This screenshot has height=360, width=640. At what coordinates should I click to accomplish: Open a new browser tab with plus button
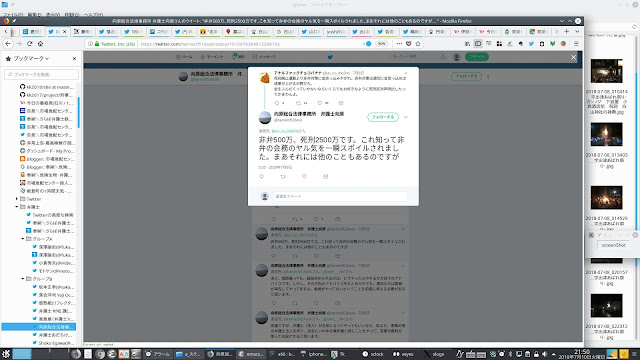pos(567,31)
